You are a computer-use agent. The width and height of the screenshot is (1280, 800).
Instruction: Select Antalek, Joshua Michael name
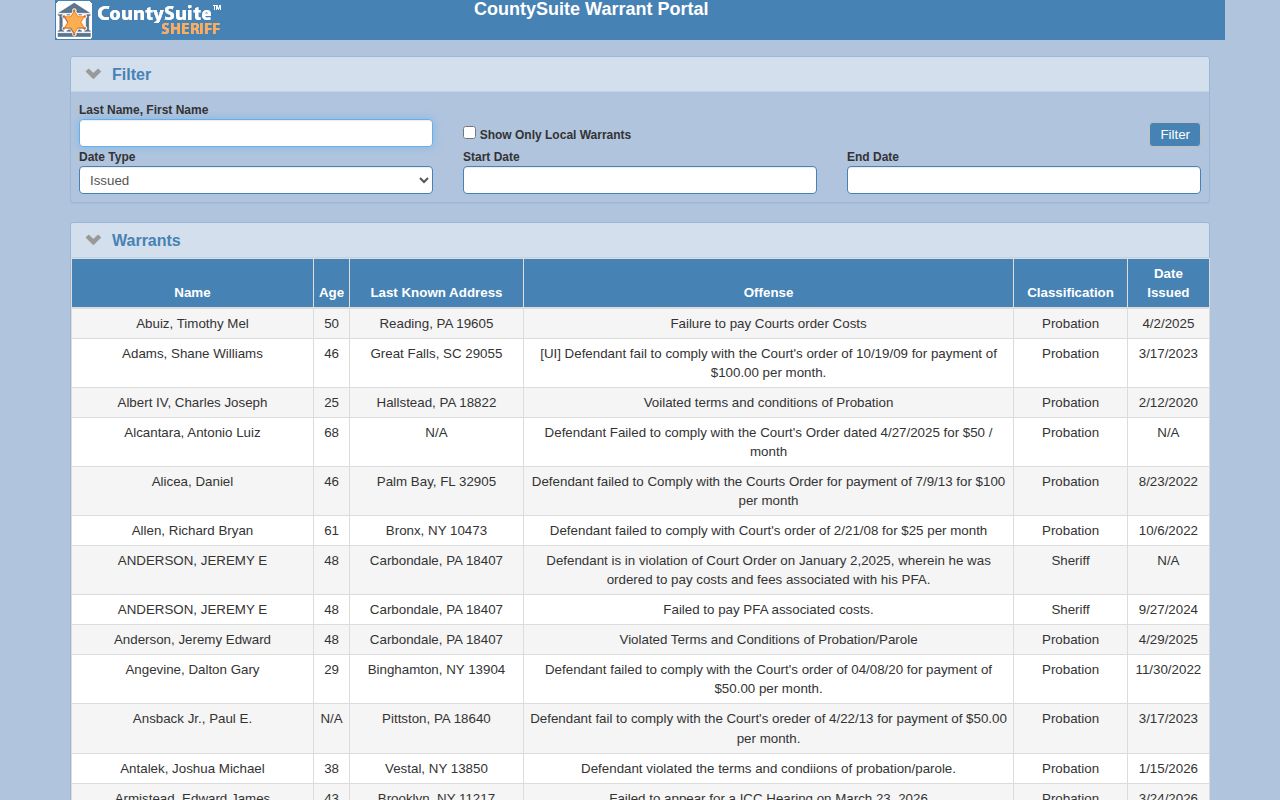pyautogui.click(x=192, y=769)
